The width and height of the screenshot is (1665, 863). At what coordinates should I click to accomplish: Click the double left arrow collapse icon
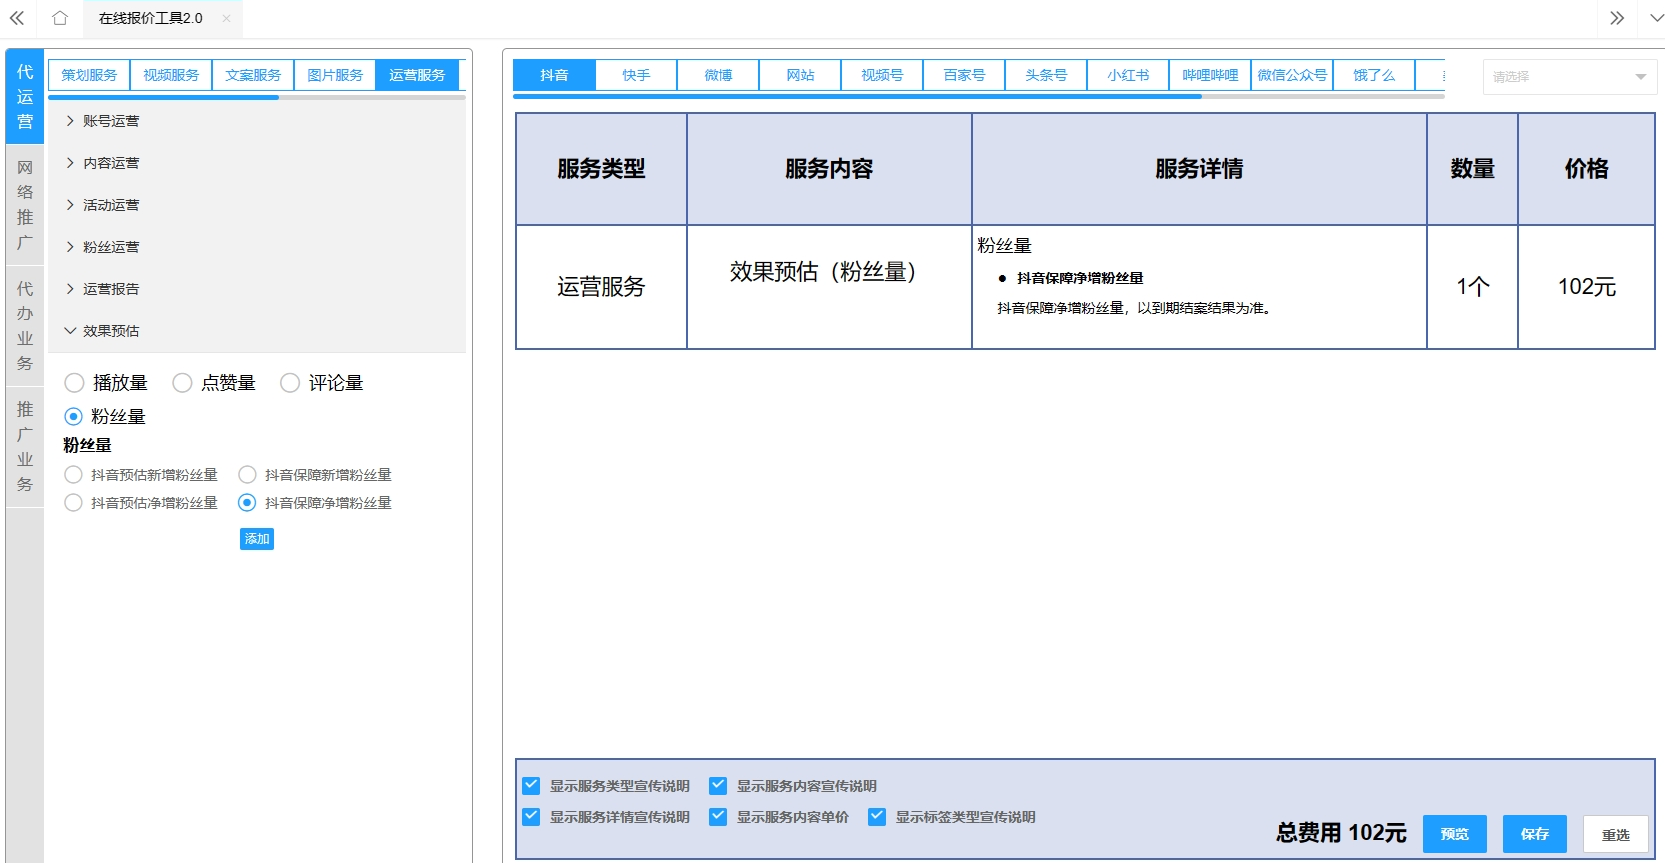pos(17,18)
